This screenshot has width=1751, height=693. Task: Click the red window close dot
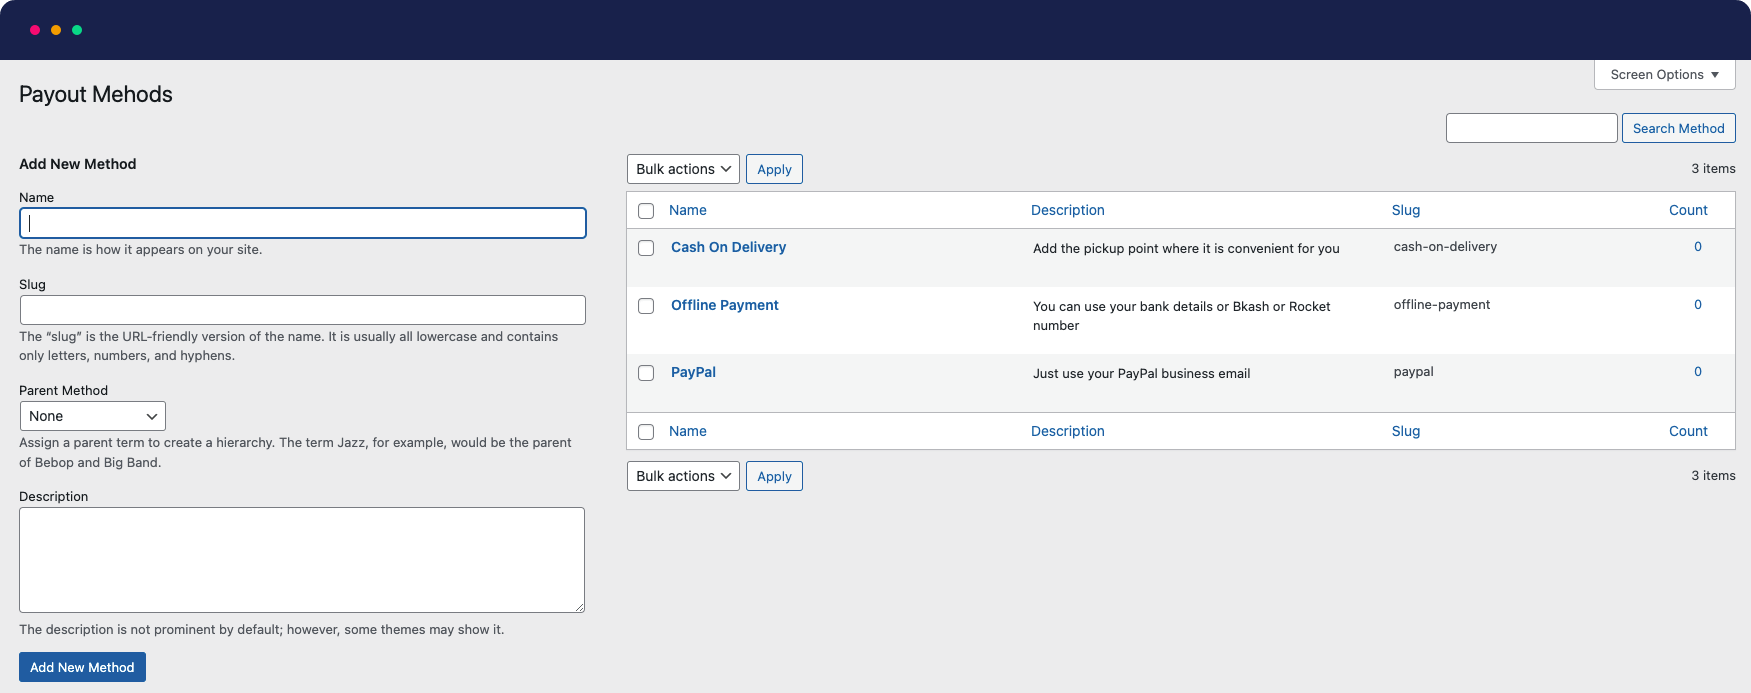coord(35,30)
